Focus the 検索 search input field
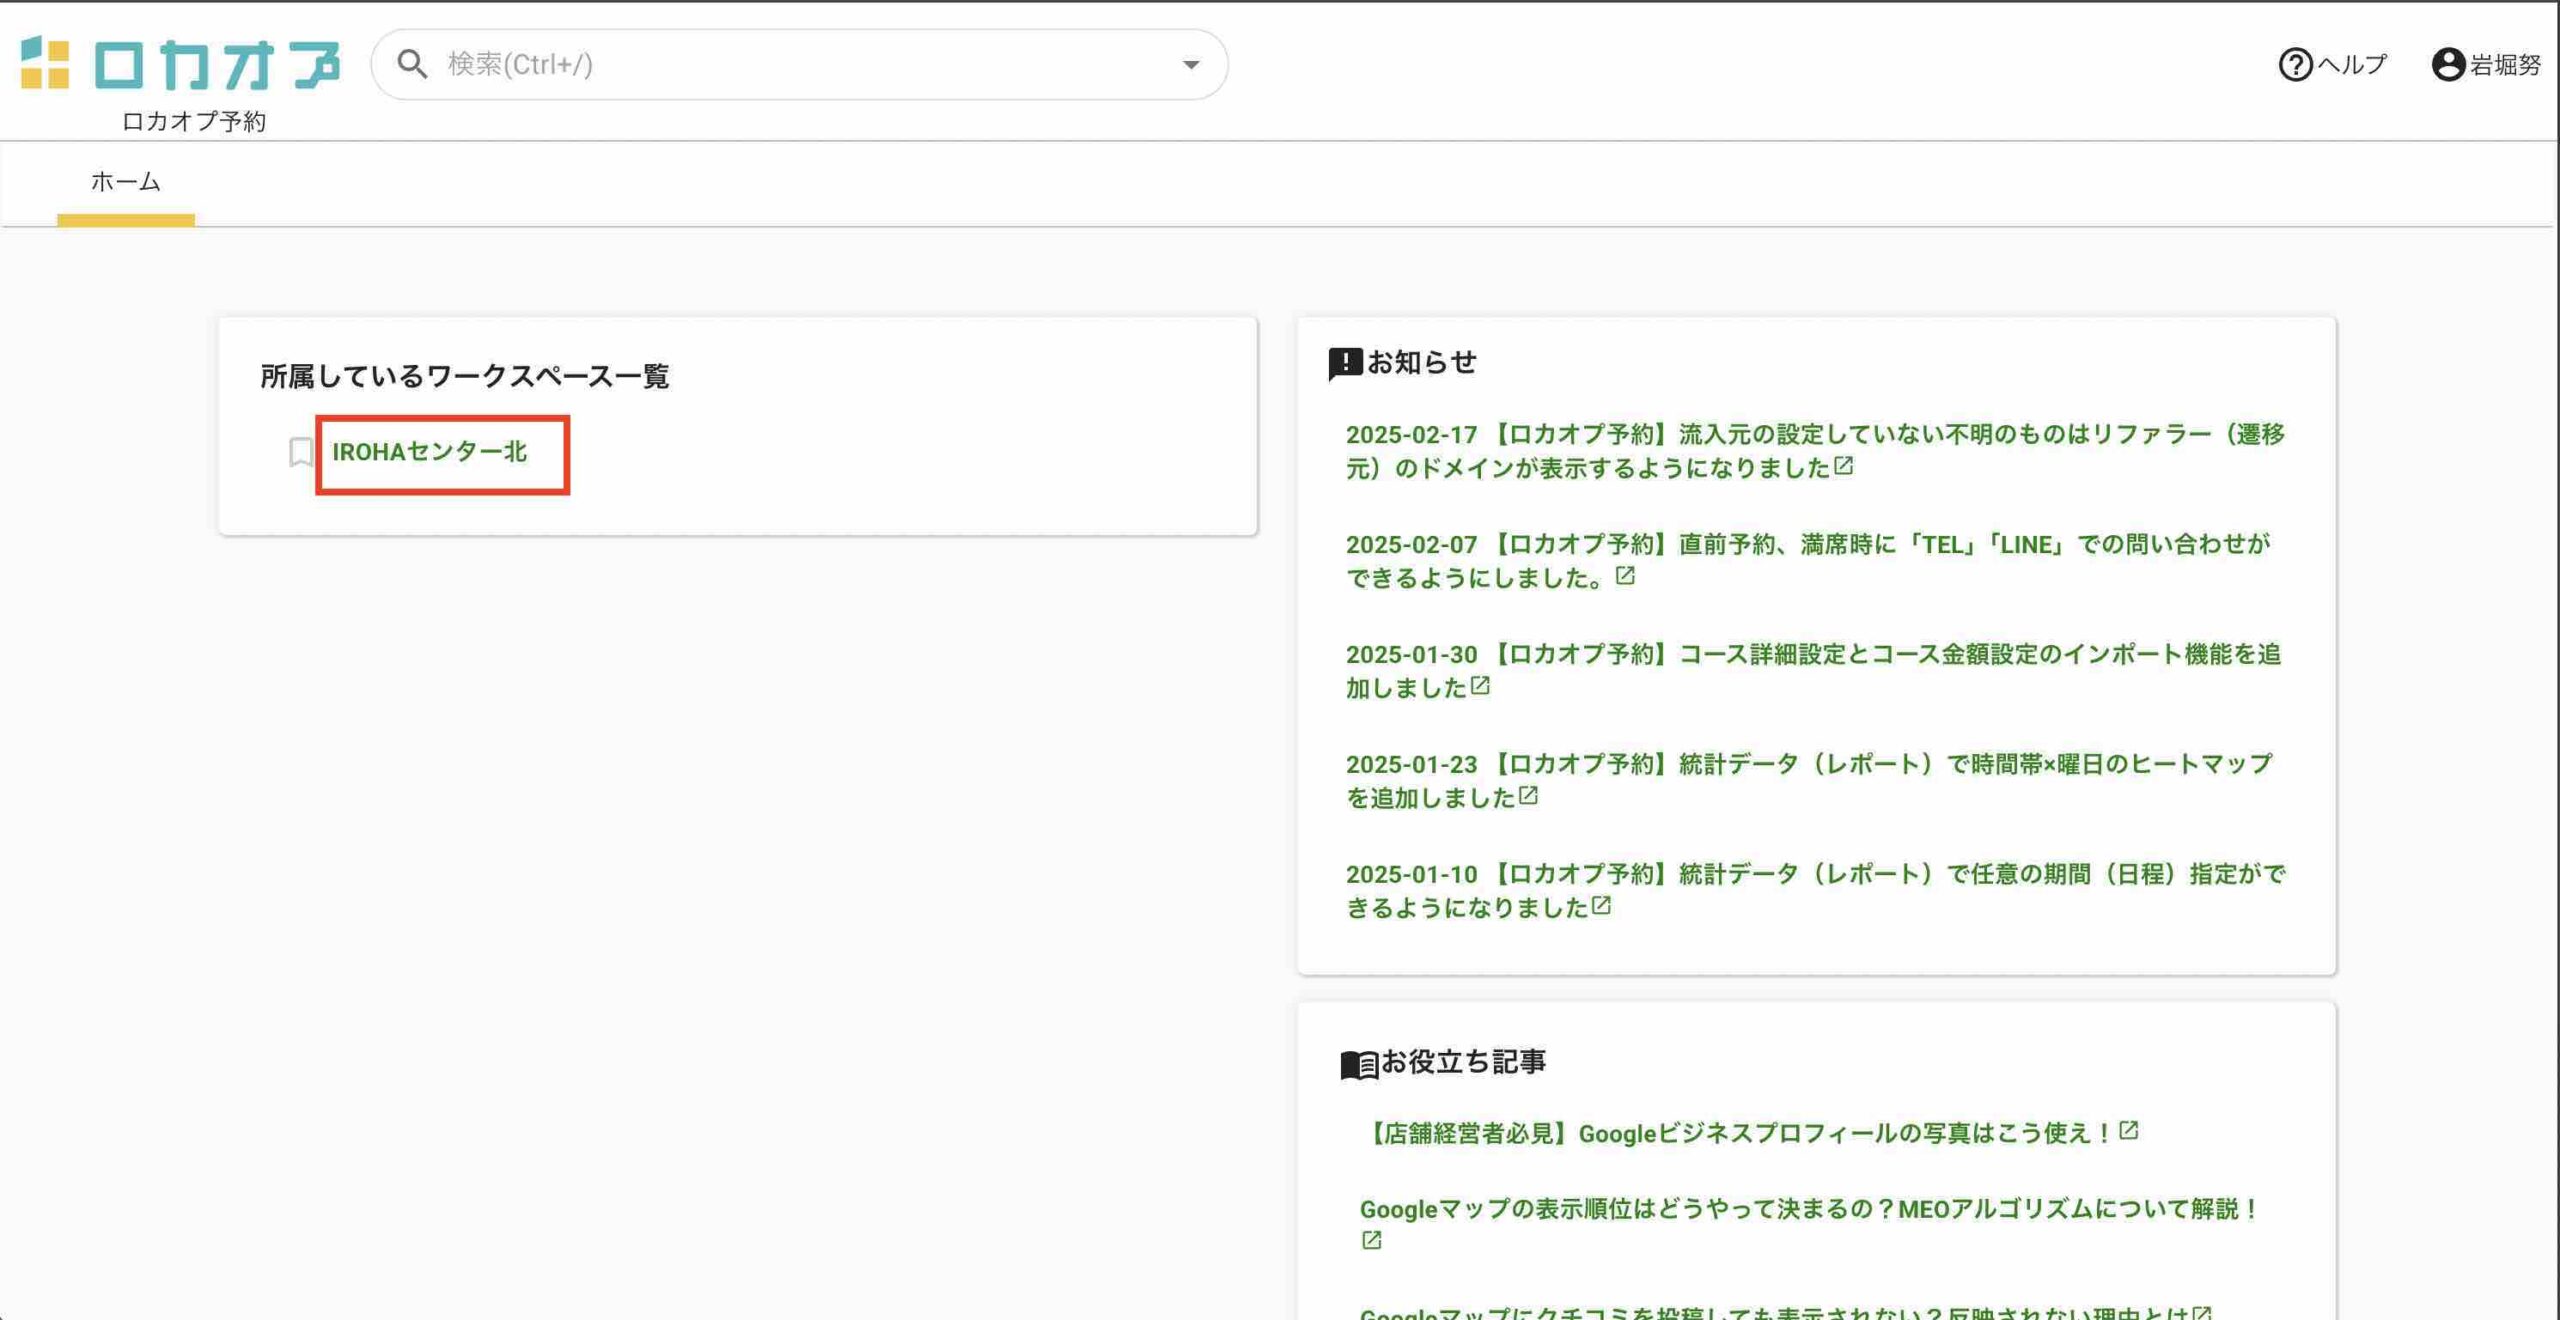 [x=800, y=65]
